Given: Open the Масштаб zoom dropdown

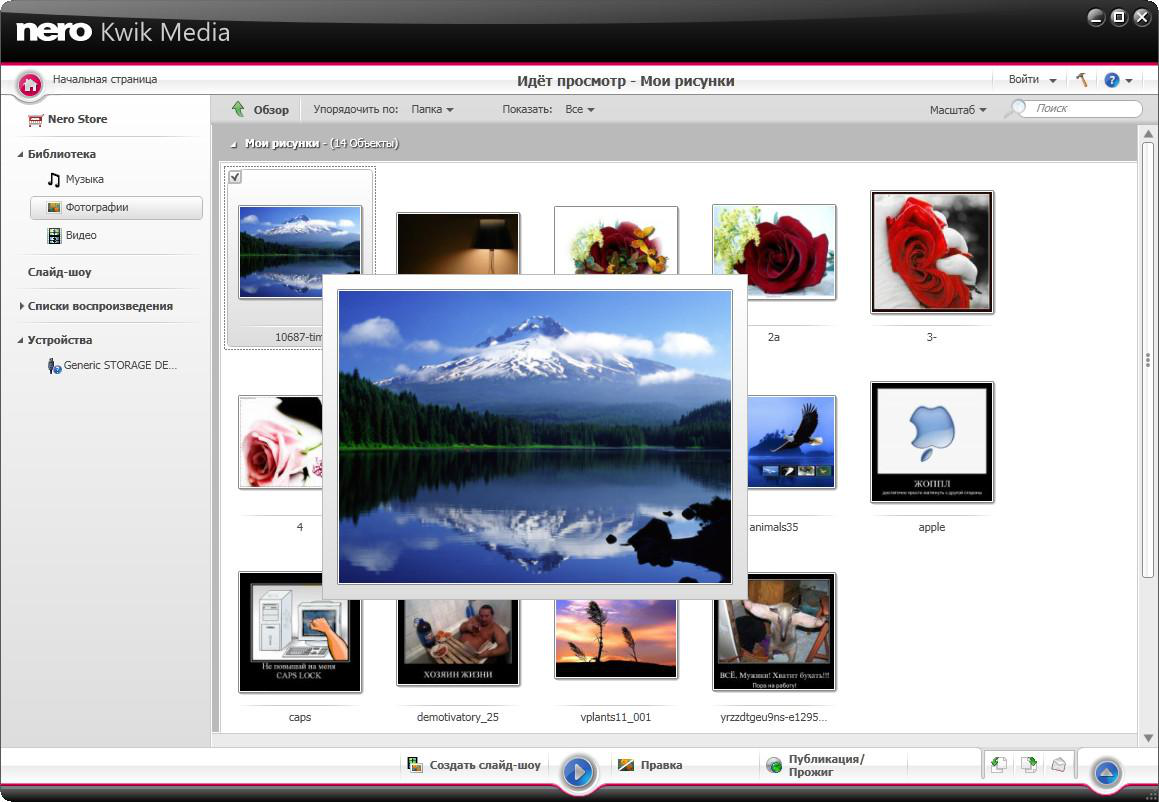Looking at the screenshot, I should tap(958, 109).
